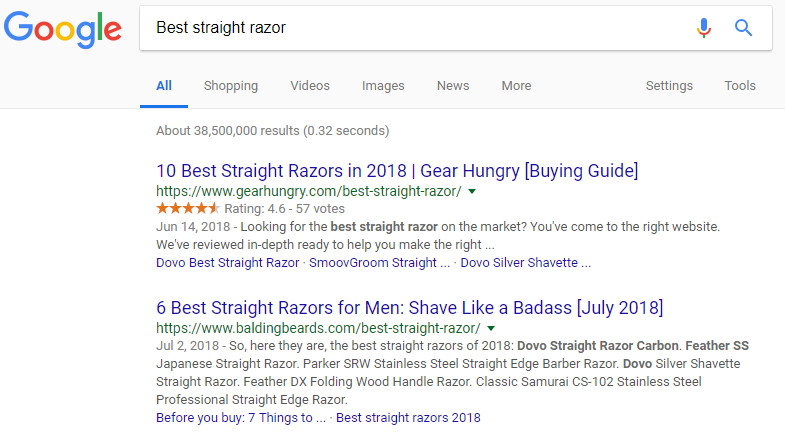The width and height of the screenshot is (785, 440).
Task: Click the Dovo Silver Shavette sitelink
Action: click(x=526, y=264)
